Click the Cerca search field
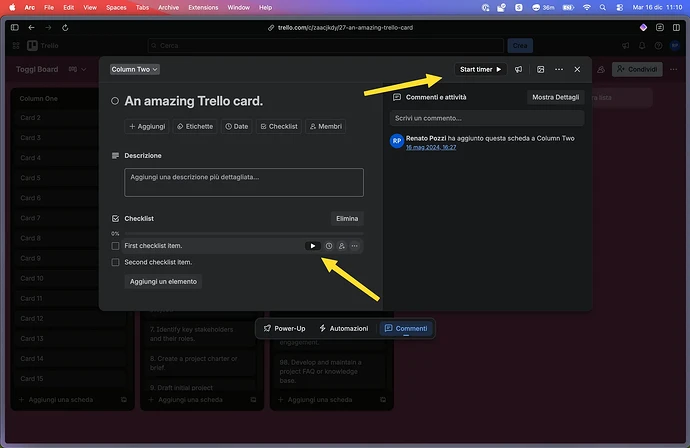 (326, 46)
